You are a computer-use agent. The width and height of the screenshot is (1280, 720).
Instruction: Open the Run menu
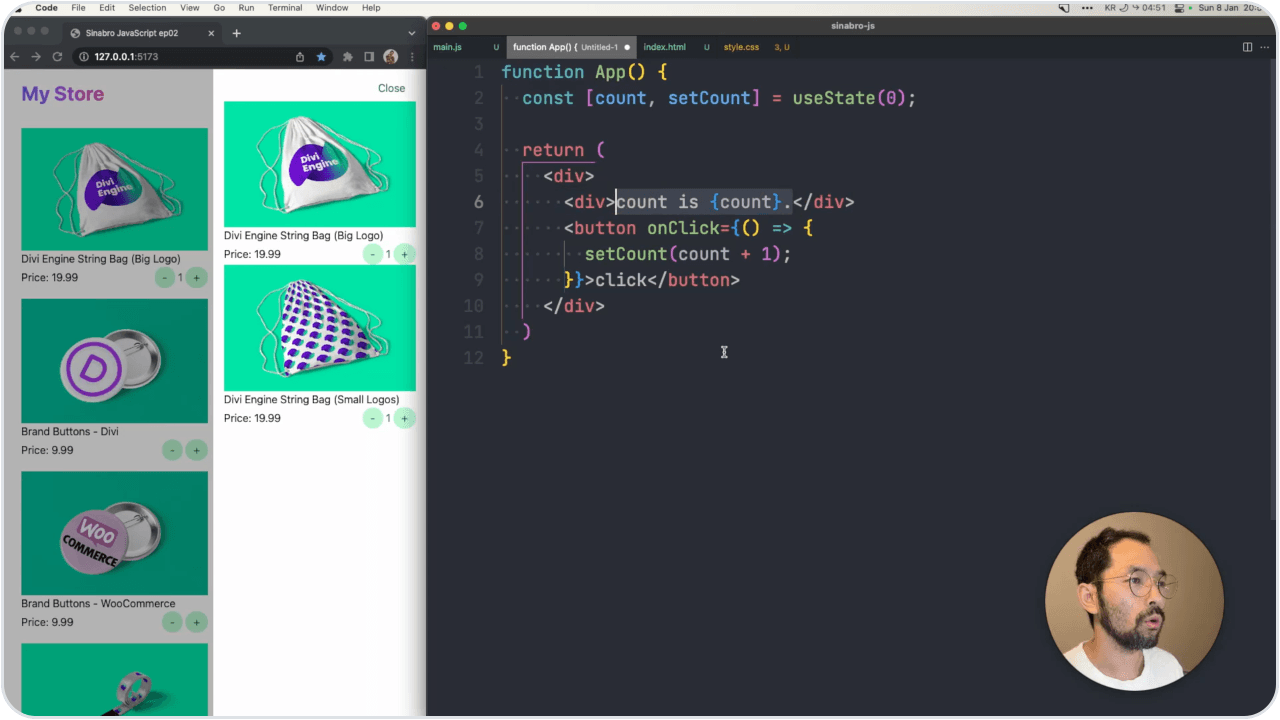[x=246, y=8]
